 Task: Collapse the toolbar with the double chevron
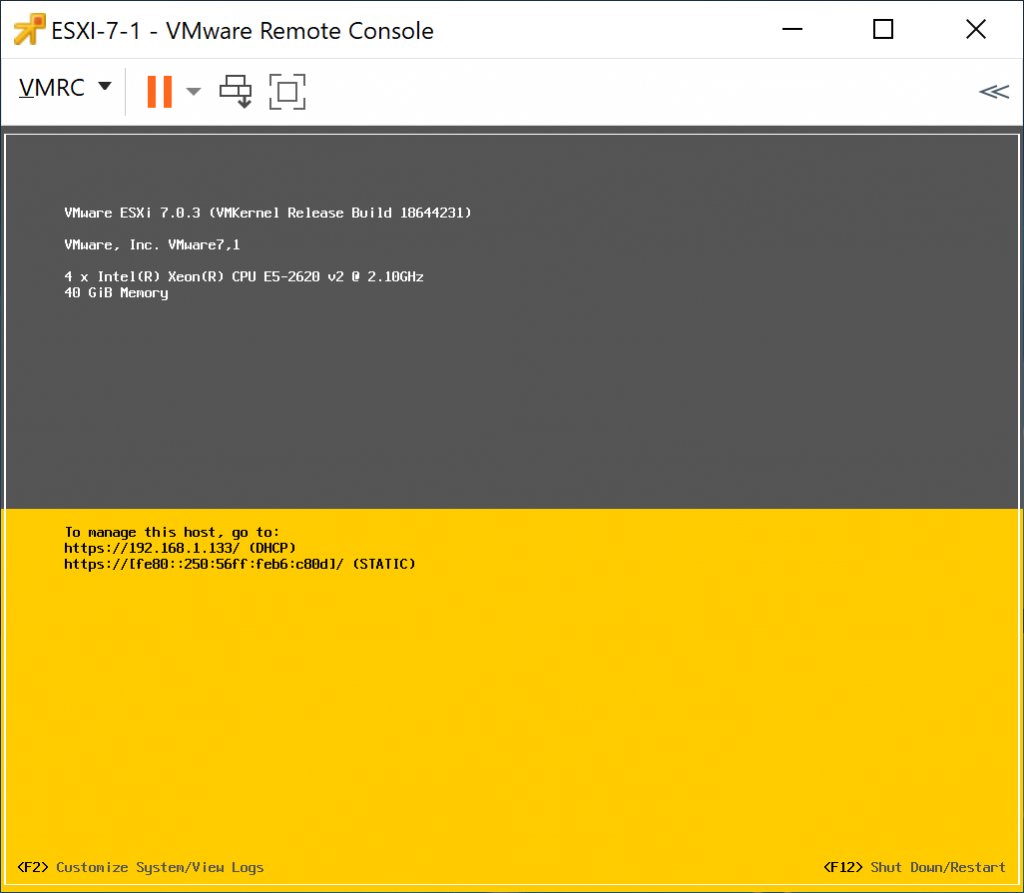(x=994, y=91)
